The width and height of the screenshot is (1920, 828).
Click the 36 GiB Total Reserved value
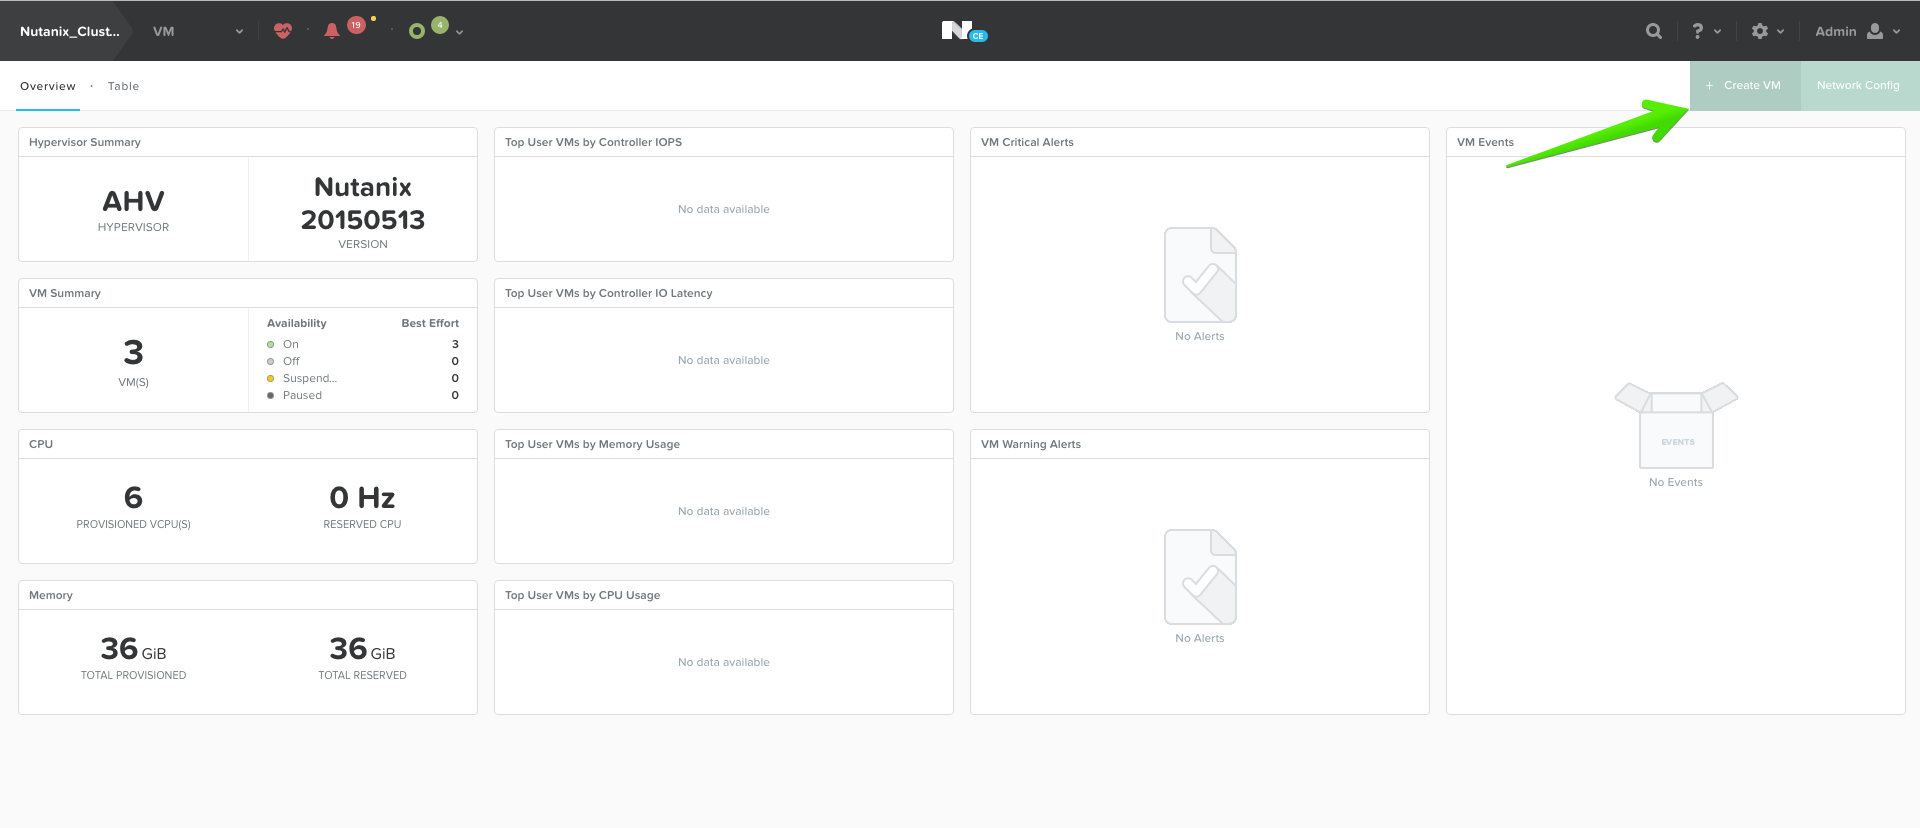pos(362,649)
